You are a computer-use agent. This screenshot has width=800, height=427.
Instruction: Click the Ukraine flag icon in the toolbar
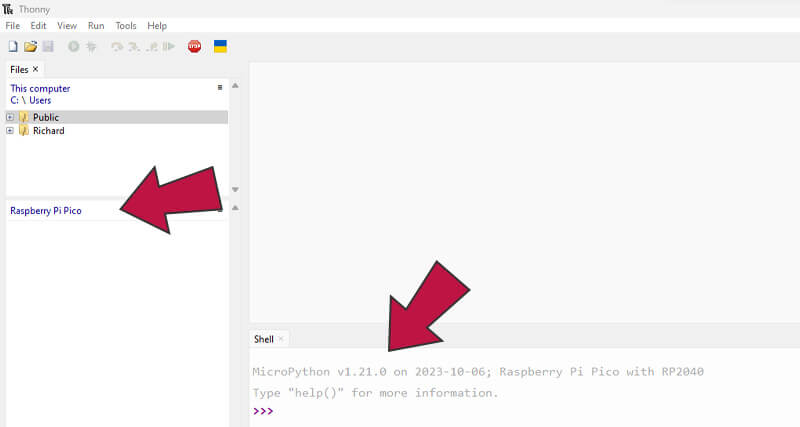220,46
